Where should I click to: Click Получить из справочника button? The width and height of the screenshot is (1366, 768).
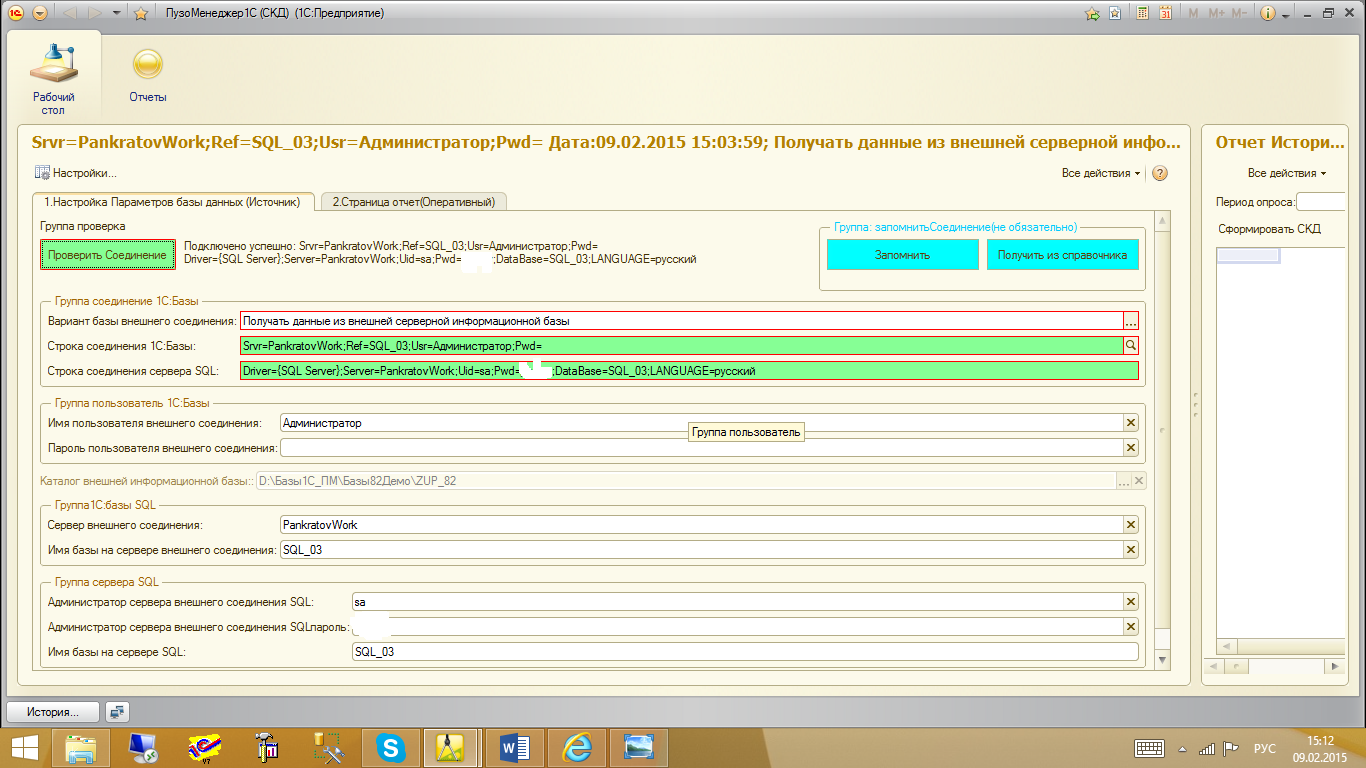tap(1062, 255)
